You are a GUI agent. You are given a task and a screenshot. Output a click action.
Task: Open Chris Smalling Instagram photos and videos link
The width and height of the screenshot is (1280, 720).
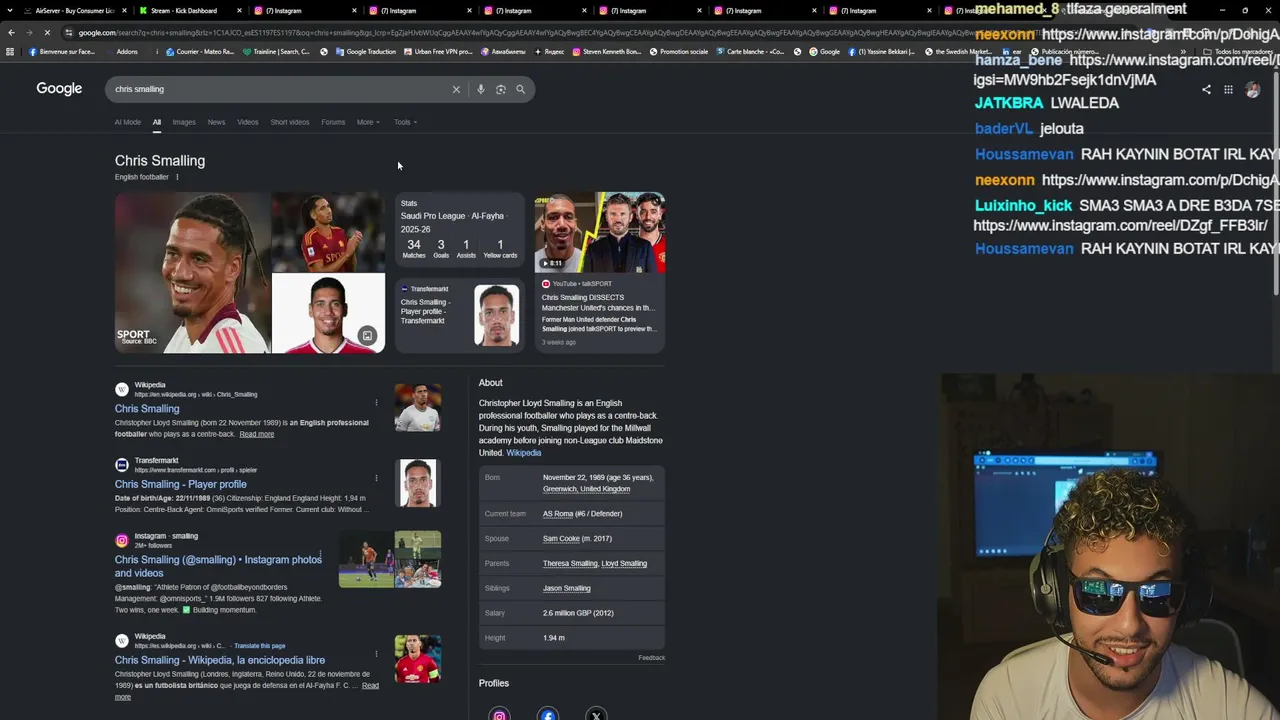pos(218,566)
